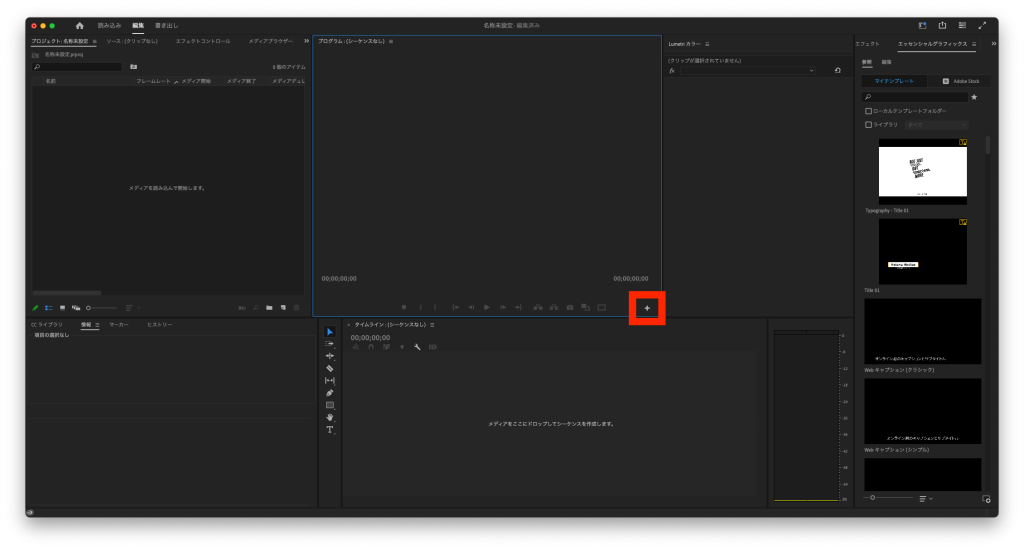The width and height of the screenshot is (1024, 551).
Task: Click the マイテンプレート button
Action: (894, 80)
